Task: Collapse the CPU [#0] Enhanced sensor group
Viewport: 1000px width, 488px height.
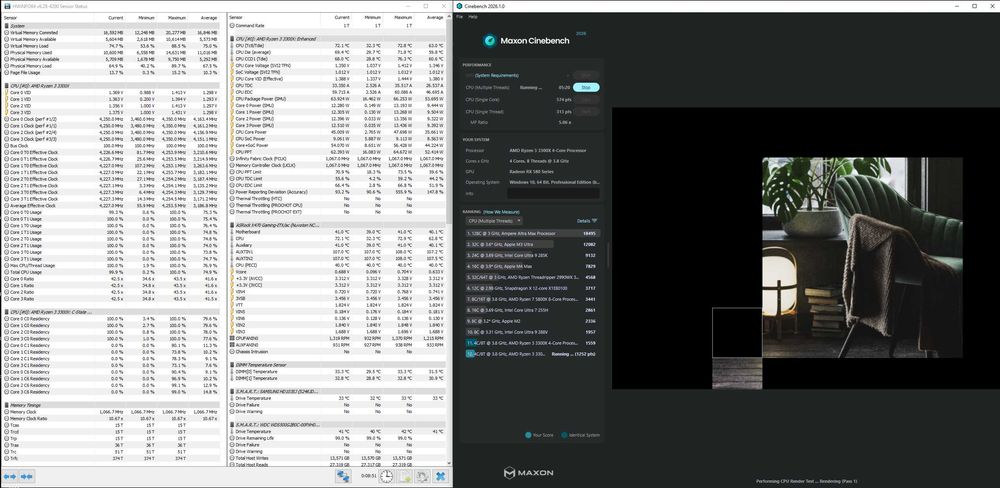Action: (x=337, y=39)
